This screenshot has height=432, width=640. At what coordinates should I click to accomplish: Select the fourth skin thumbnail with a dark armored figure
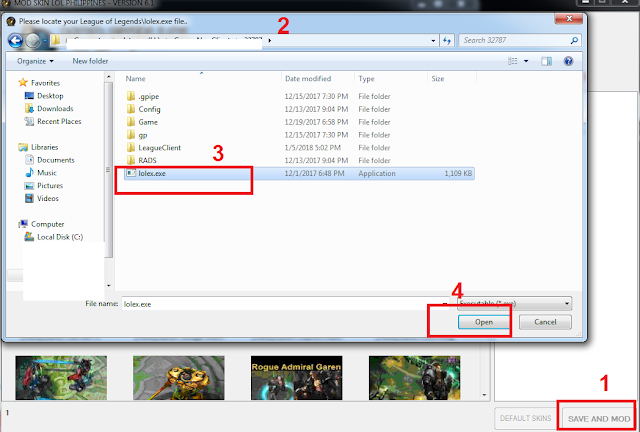[414, 378]
